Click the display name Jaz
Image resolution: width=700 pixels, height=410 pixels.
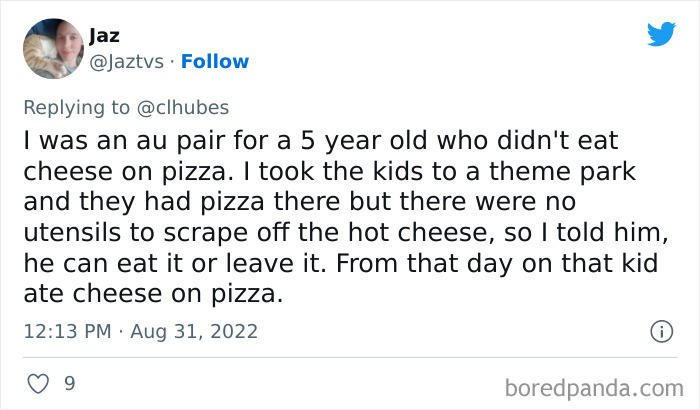(104, 36)
